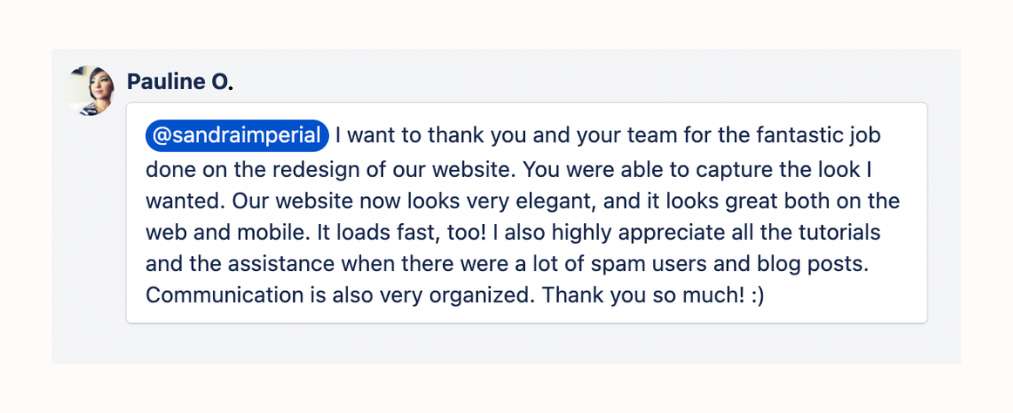Open the @sandraimperial mention tag

[x=237, y=136]
